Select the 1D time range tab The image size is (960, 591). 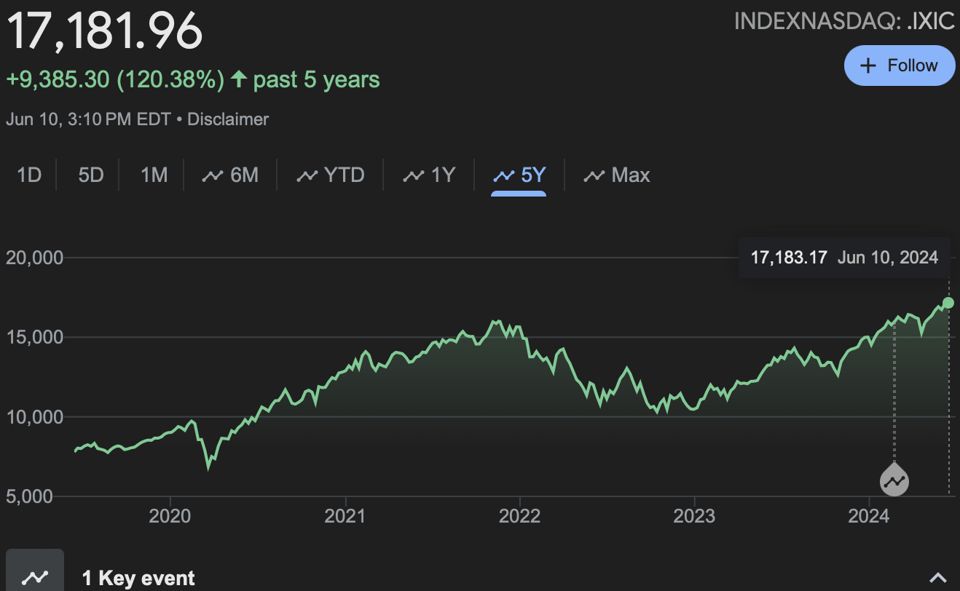click(29, 175)
